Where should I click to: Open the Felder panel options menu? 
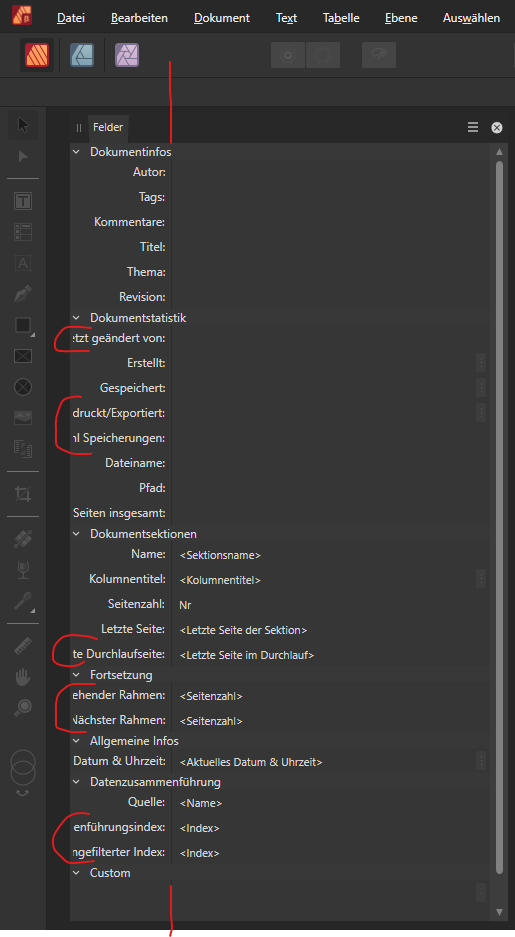coord(473,127)
